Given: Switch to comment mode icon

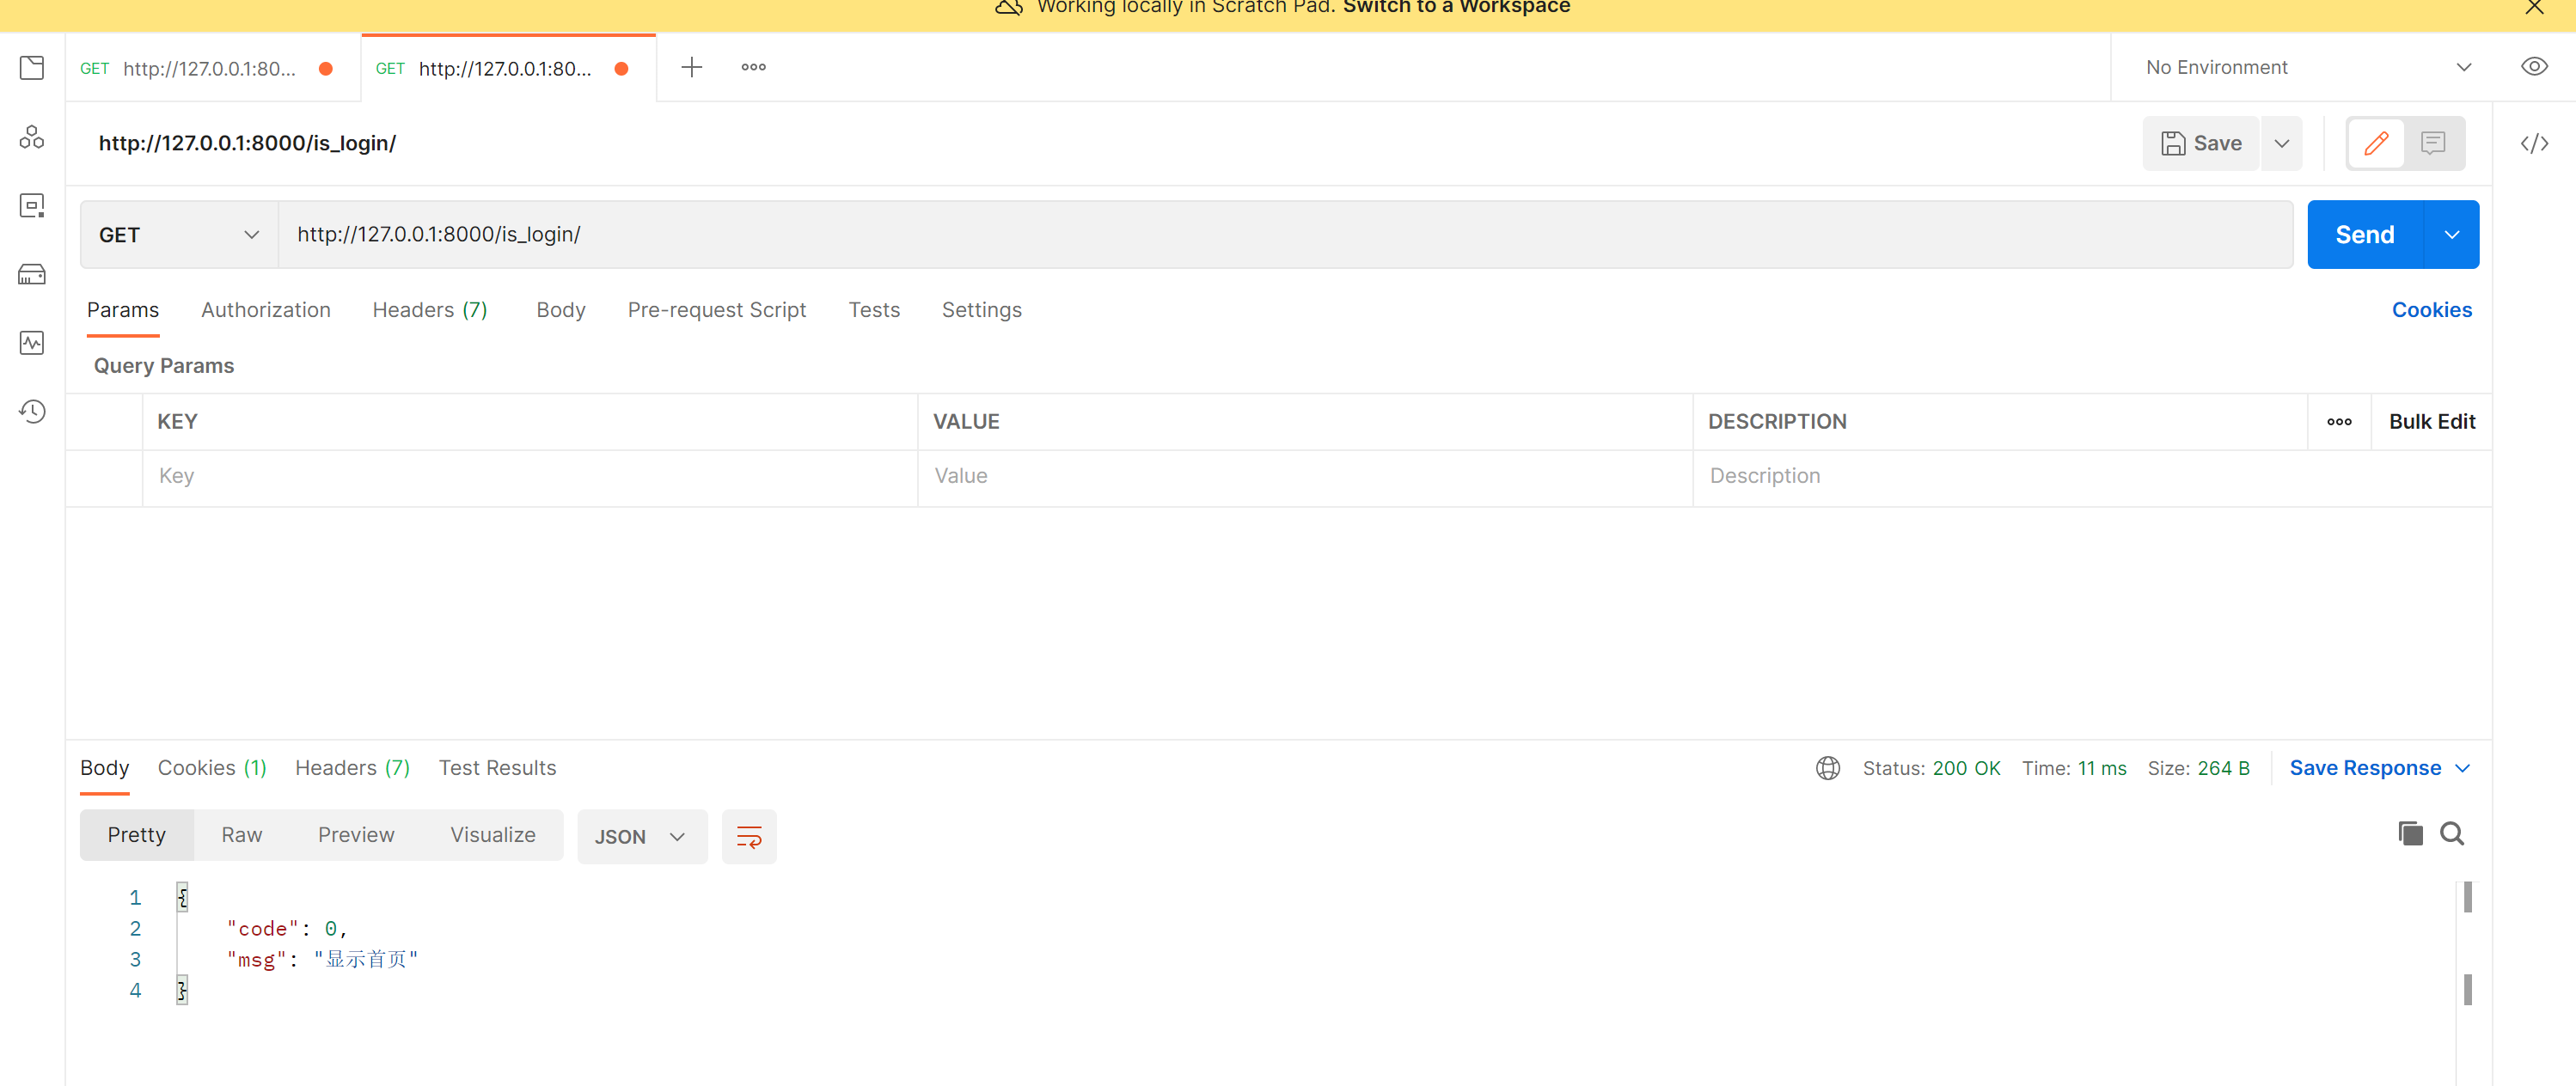Looking at the screenshot, I should 2433,144.
